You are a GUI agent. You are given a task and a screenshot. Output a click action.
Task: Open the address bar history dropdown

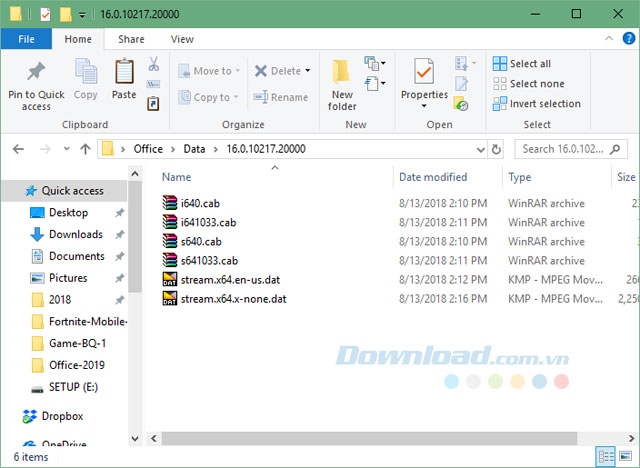click(478, 149)
